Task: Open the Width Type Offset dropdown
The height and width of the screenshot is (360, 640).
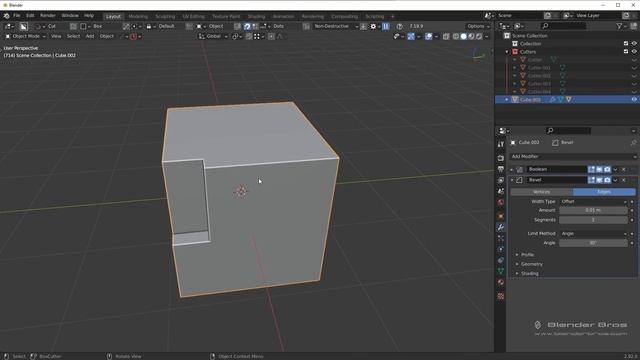Action: tap(593, 202)
